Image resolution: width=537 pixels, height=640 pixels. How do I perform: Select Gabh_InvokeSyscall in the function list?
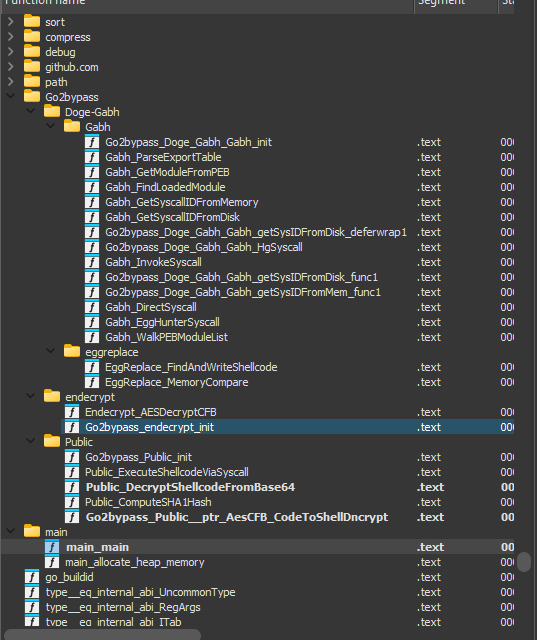point(153,262)
